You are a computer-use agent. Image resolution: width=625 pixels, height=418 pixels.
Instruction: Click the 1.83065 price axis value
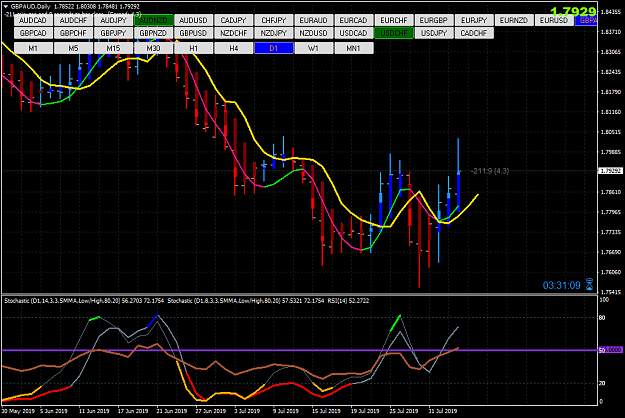tap(611, 52)
